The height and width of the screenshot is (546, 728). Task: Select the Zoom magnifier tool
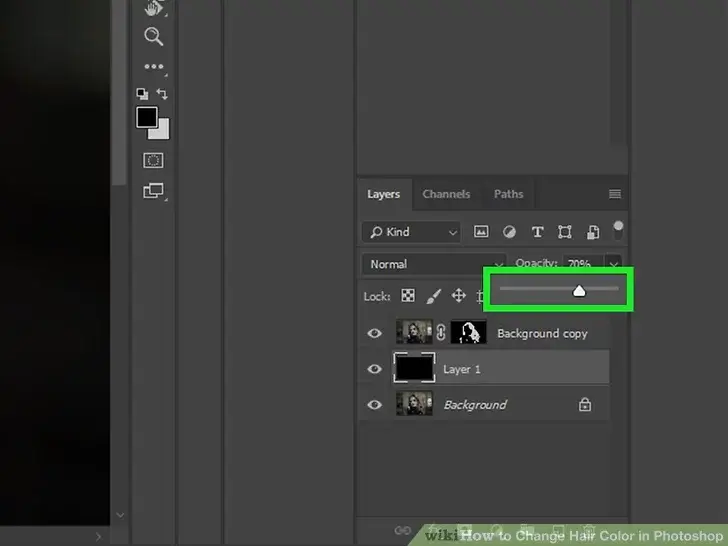point(153,37)
